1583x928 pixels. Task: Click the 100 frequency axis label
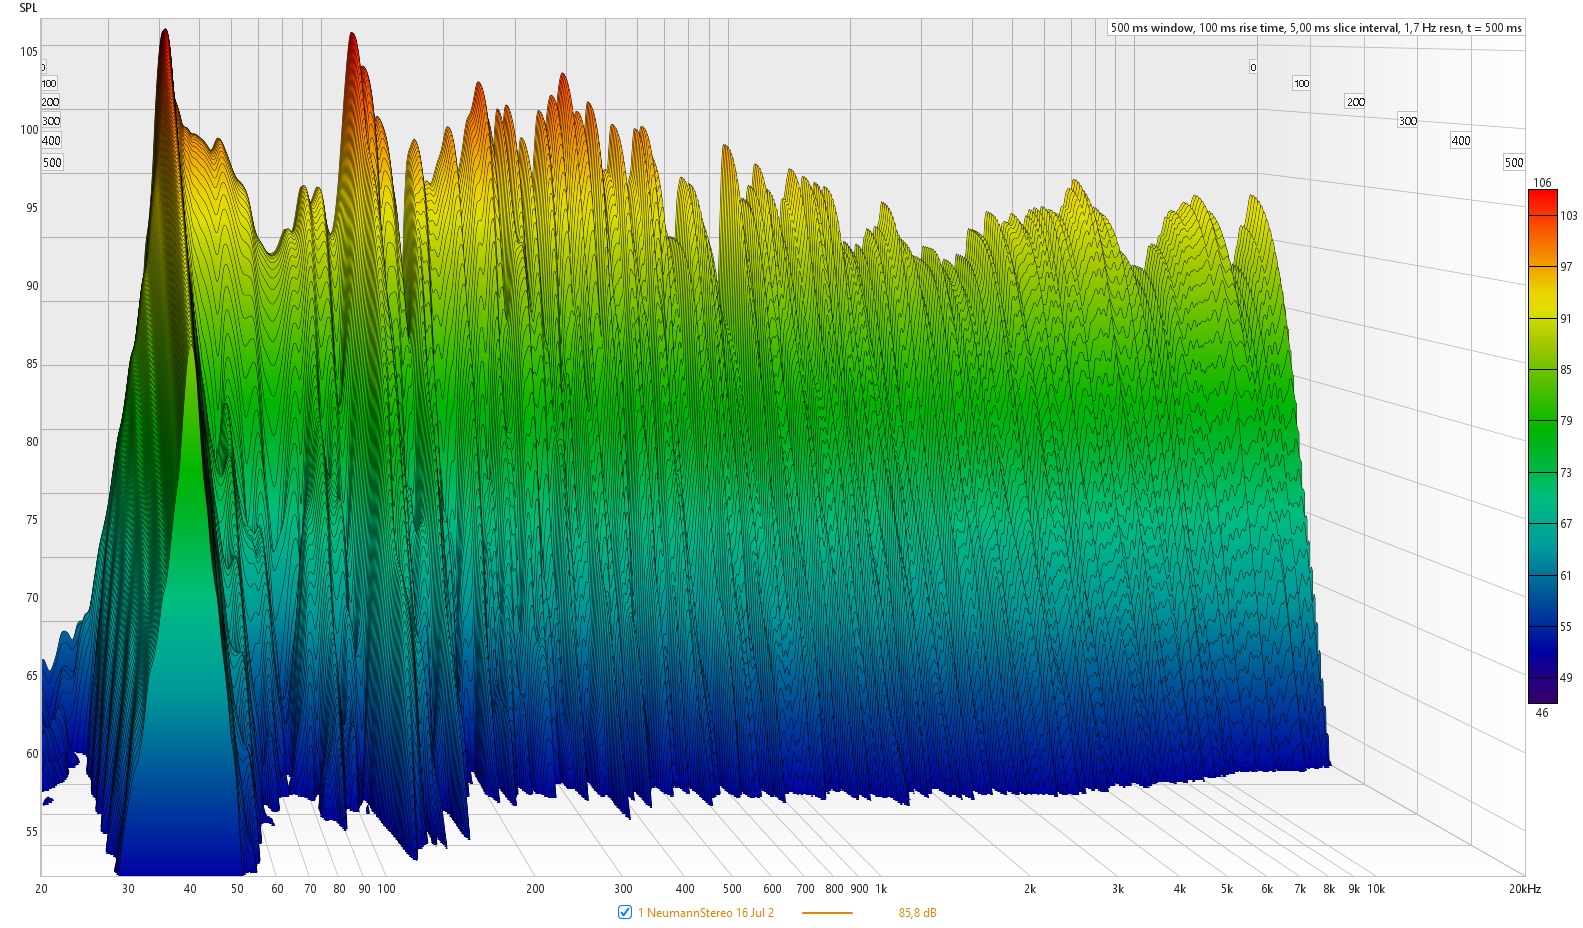tap(386, 889)
